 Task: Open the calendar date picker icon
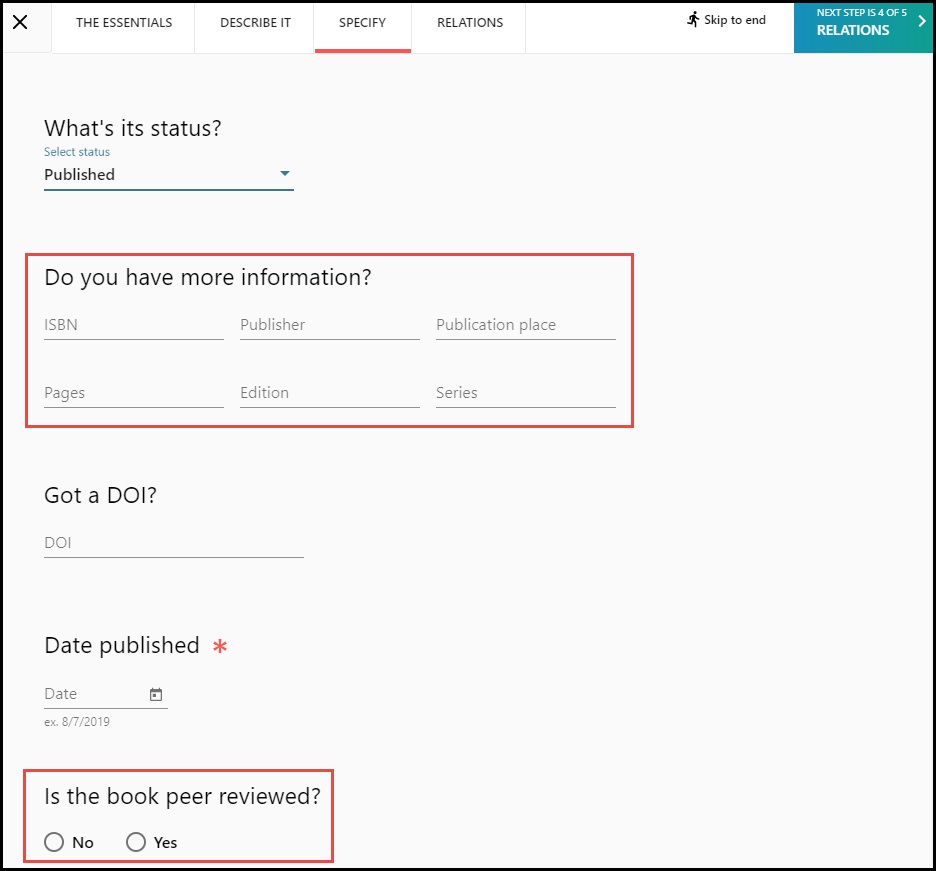point(156,694)
